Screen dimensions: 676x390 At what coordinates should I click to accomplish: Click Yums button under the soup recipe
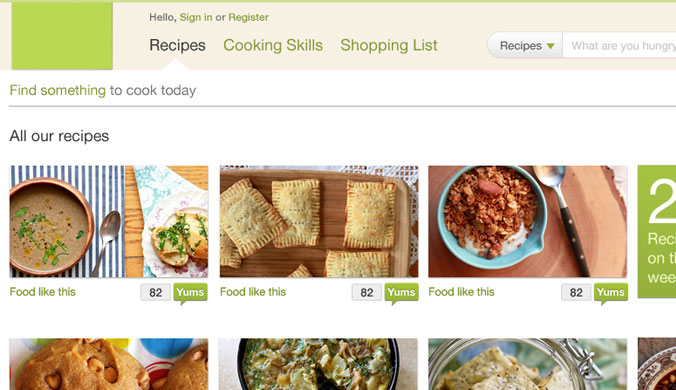191,293
